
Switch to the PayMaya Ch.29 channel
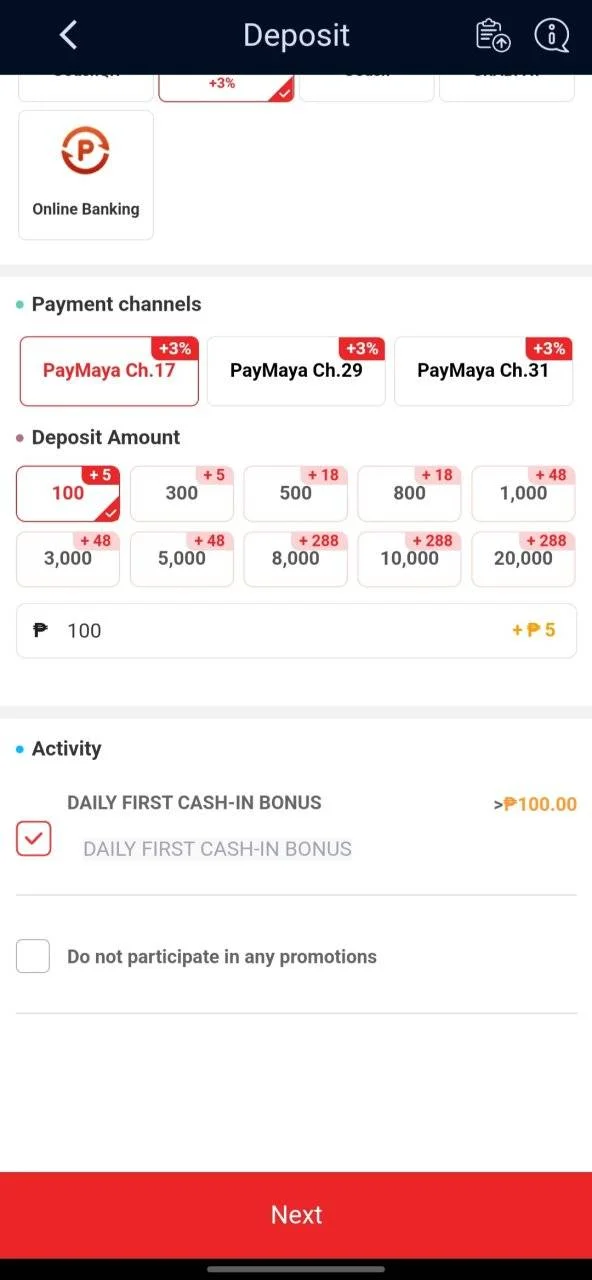pyautogui.click(x=296, y=371)
